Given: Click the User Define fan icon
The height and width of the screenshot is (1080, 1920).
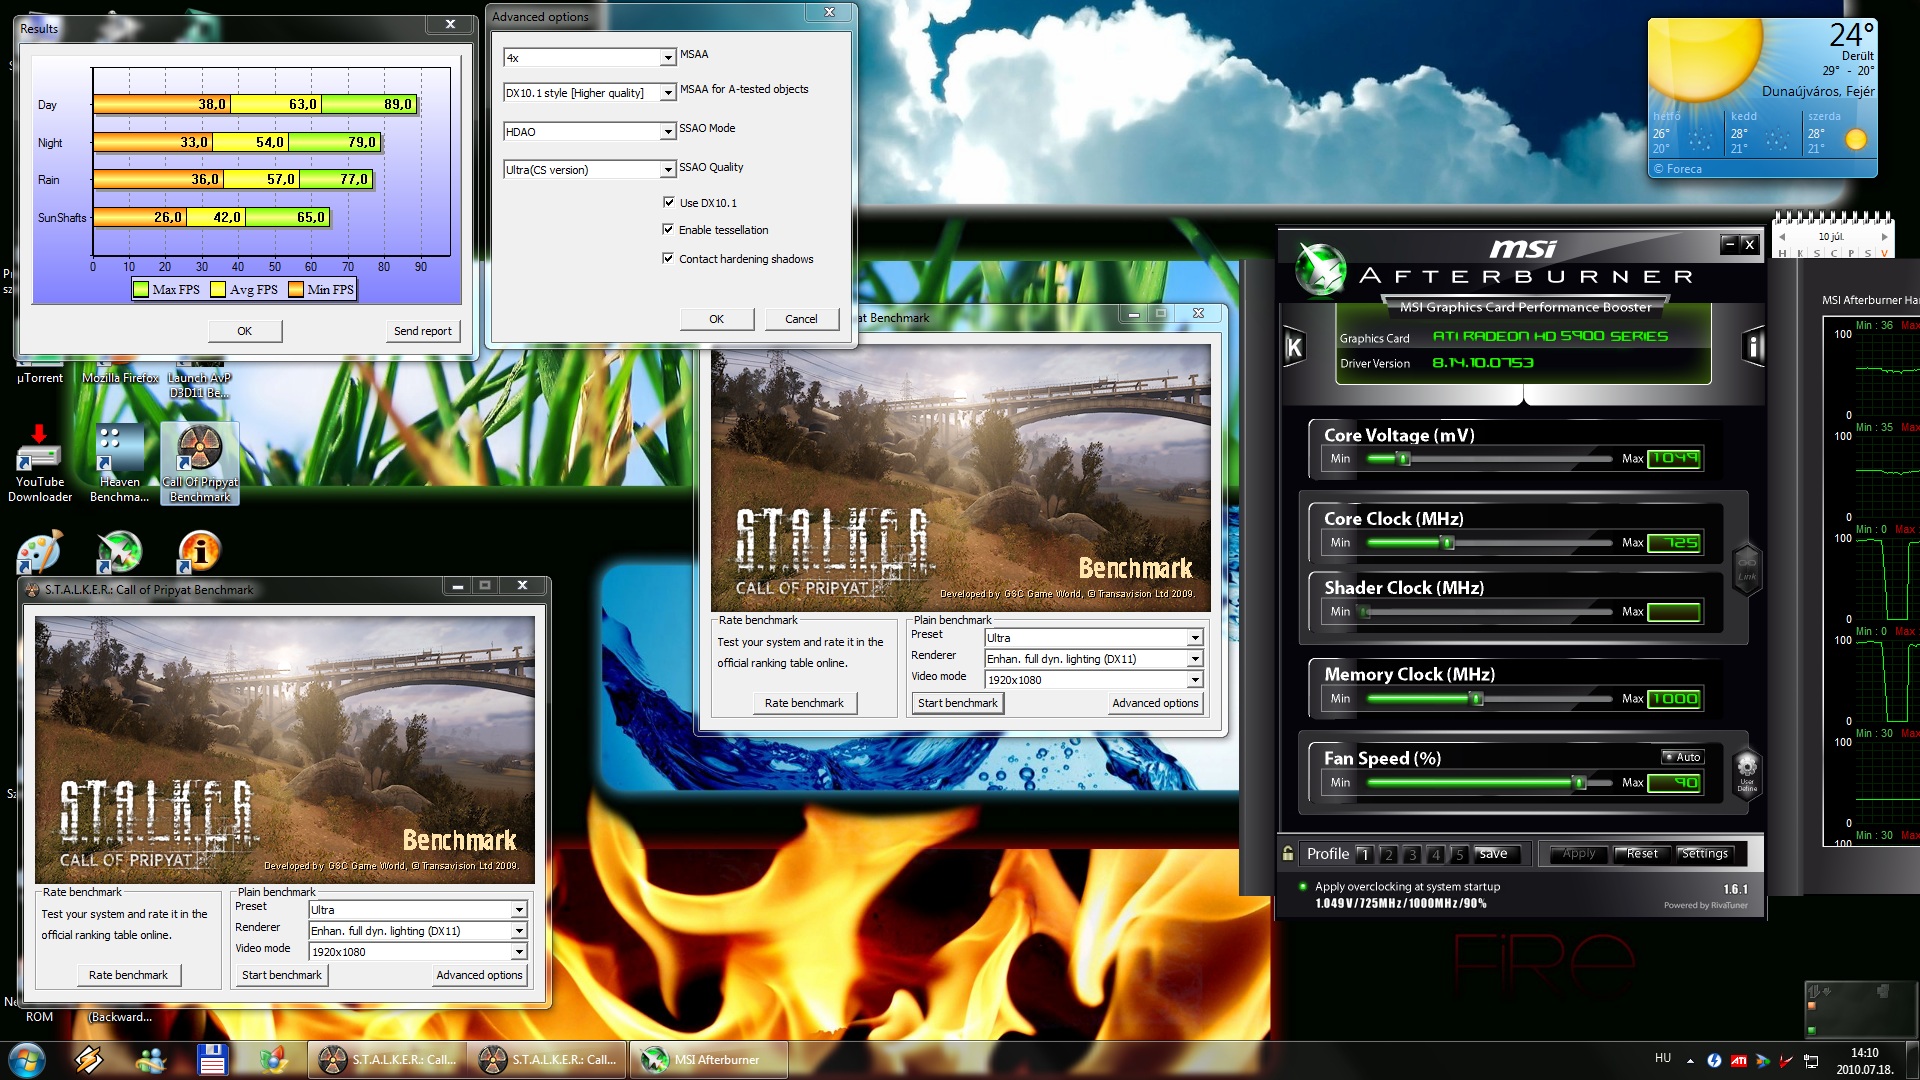Looking at the screenshot, I should [1746, 775].
